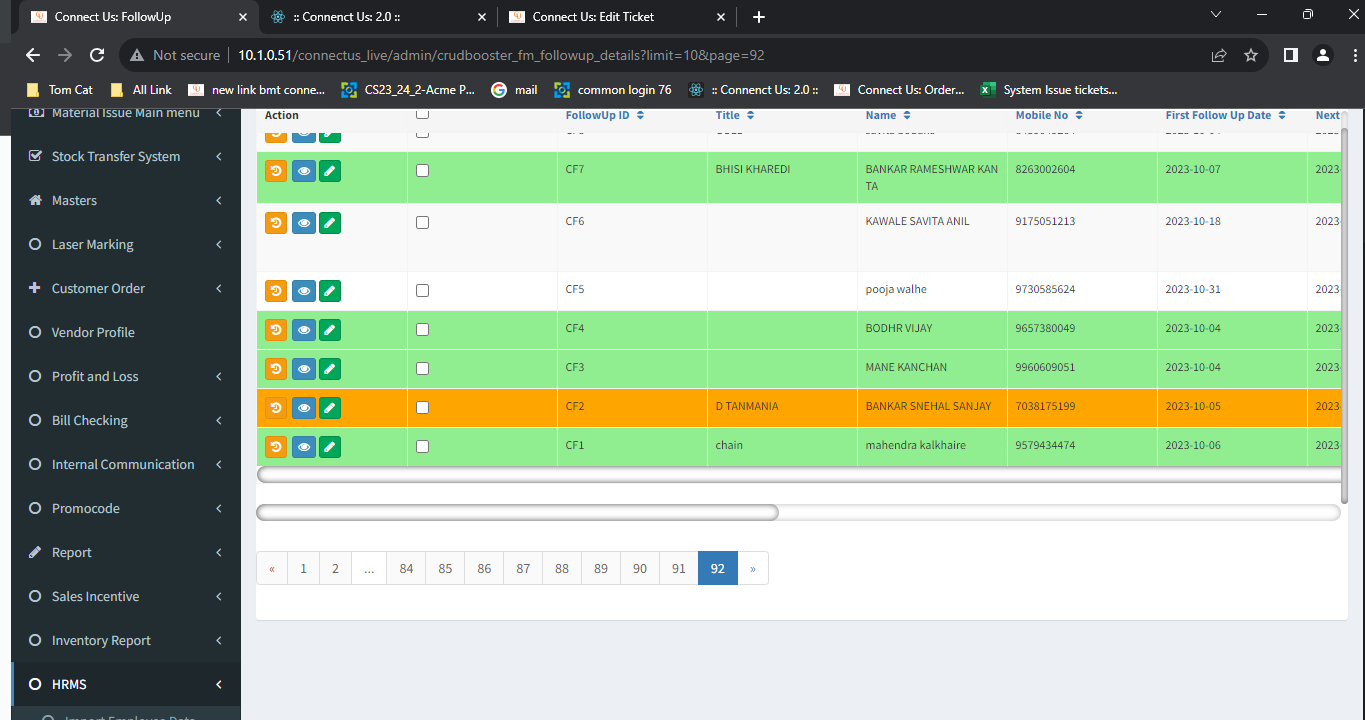
Task: Expand Internal Communication menu
Action: pyautogui.click(x=126, y=465)
